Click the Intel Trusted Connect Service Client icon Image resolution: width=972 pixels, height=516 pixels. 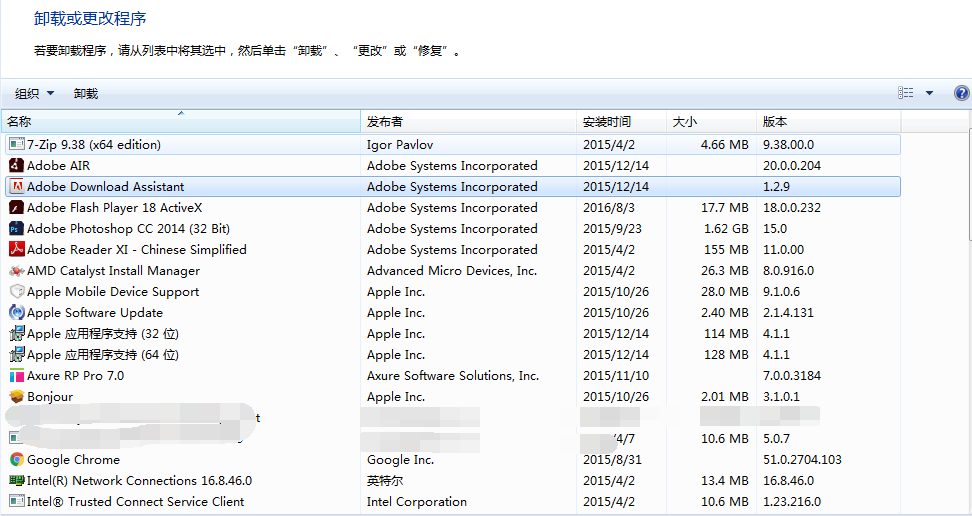17,502
